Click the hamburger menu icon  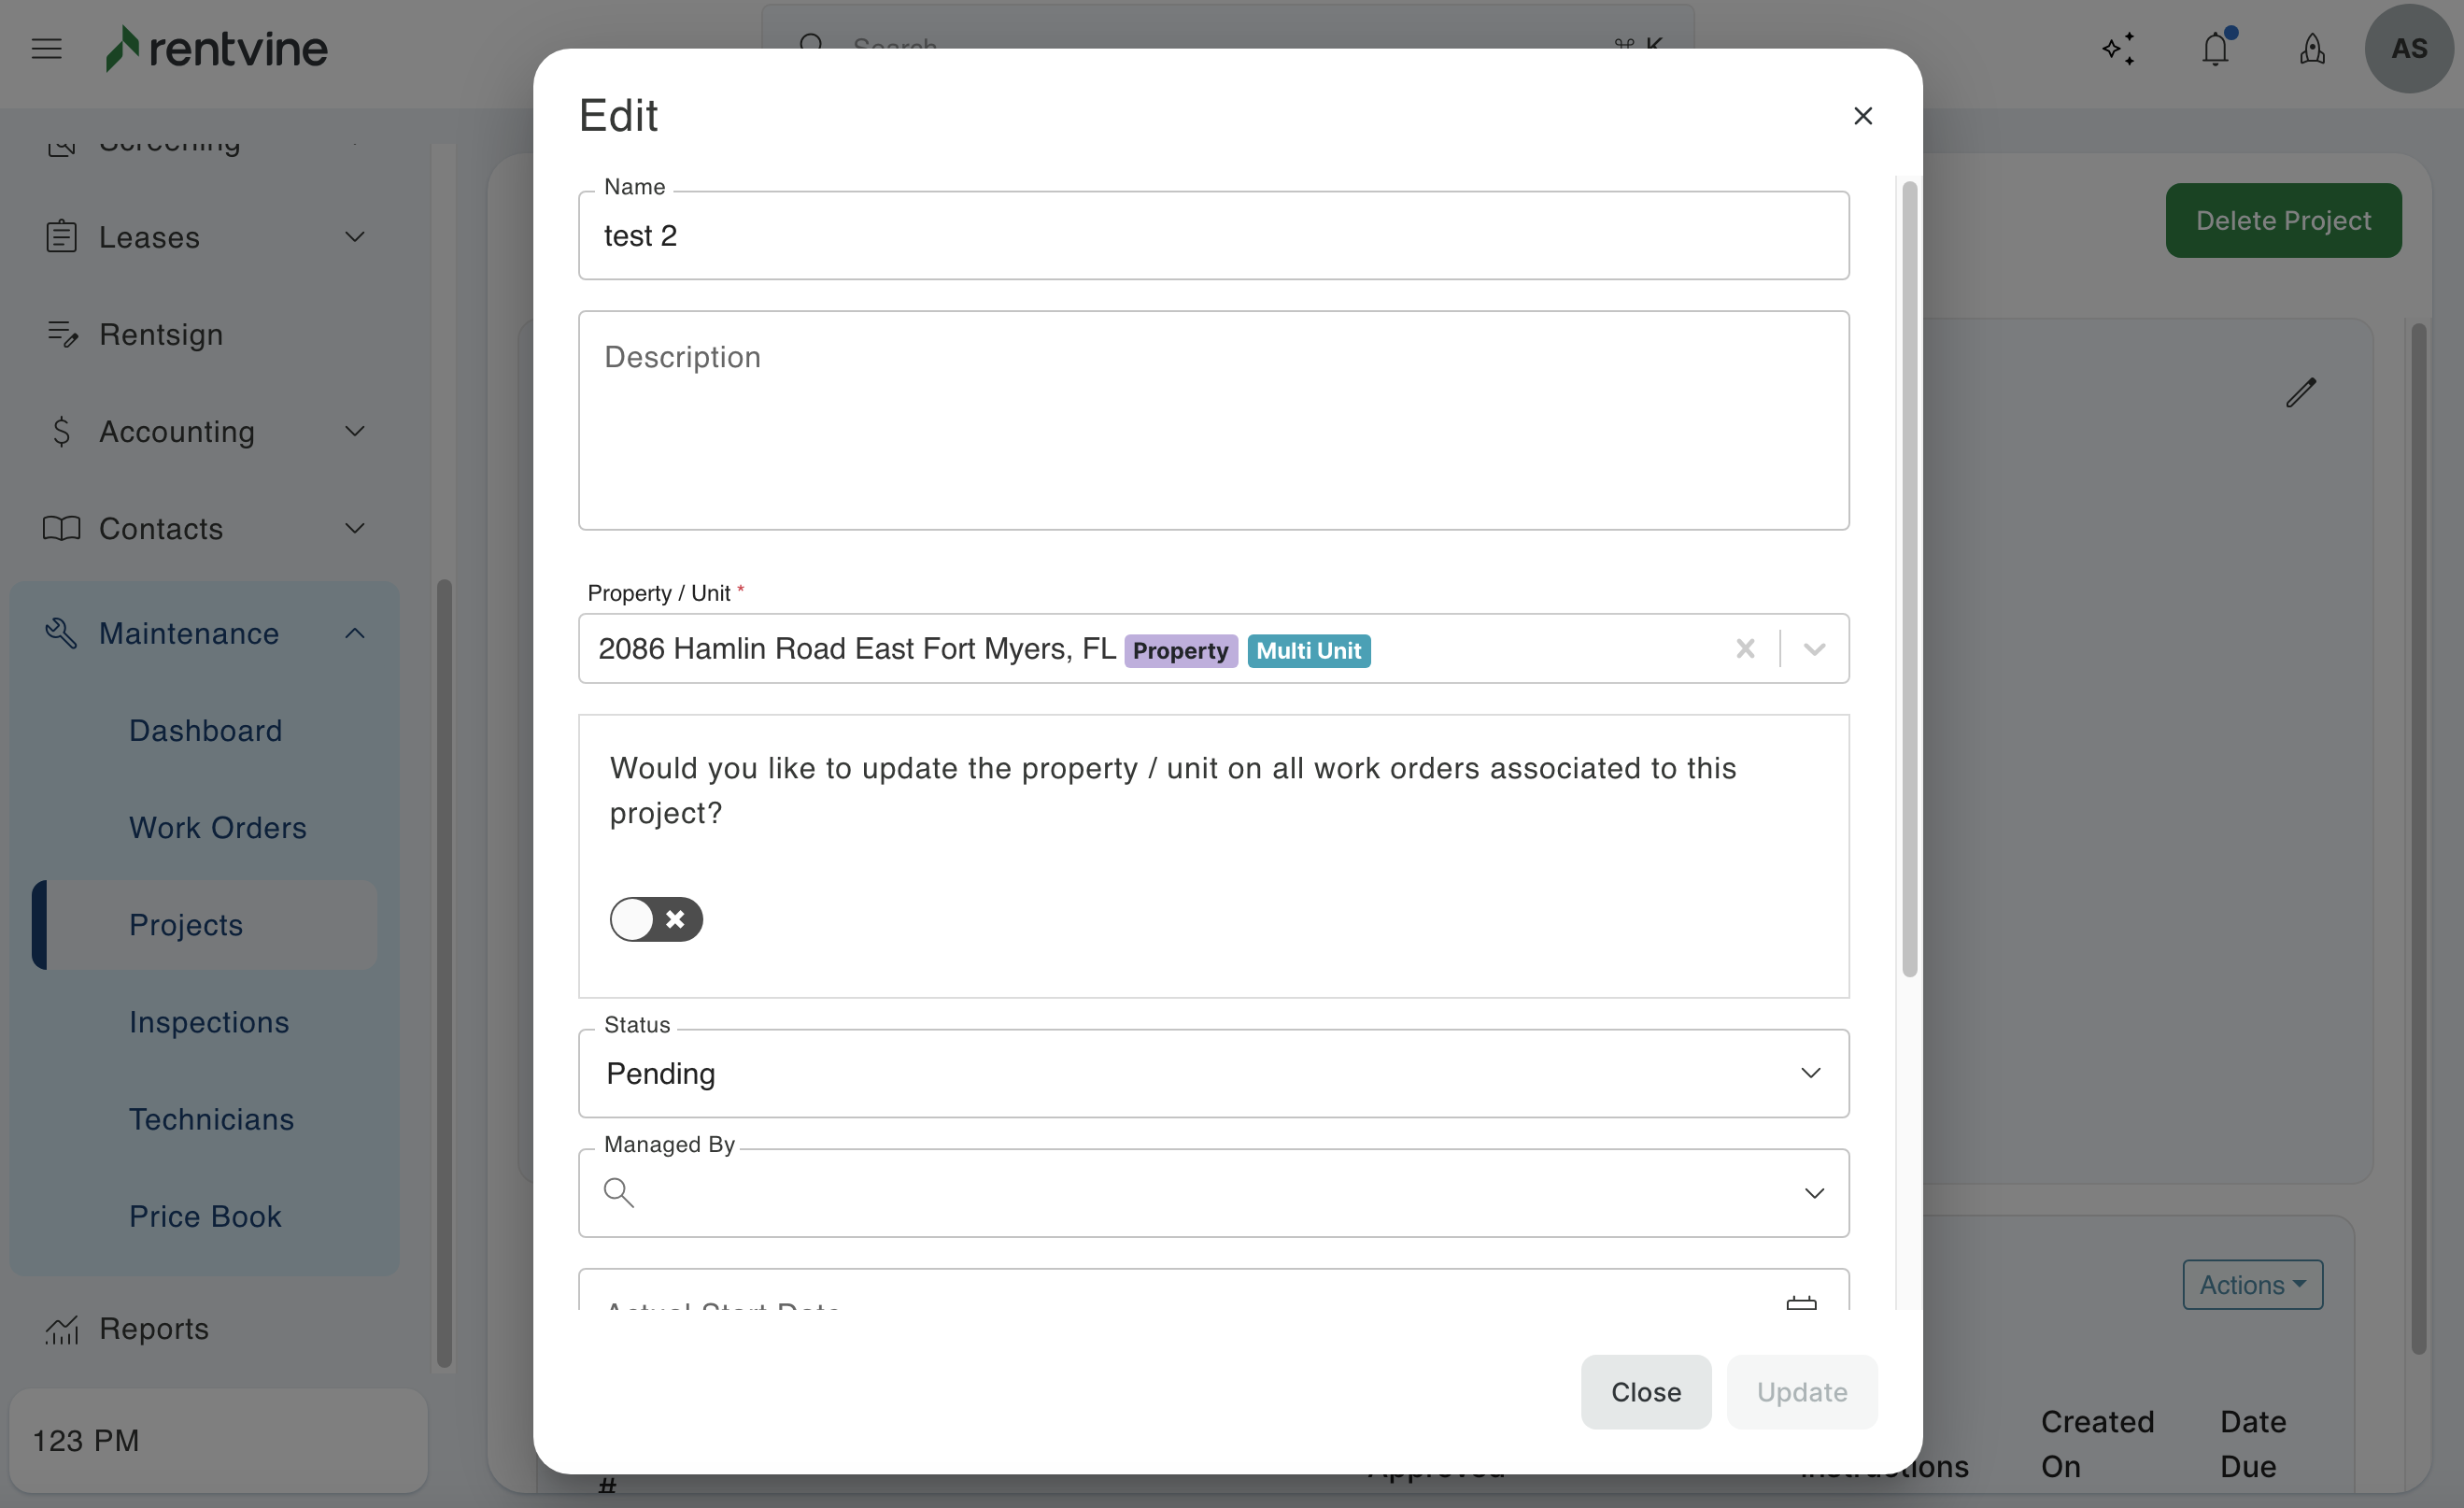click(x=46, y=48)
